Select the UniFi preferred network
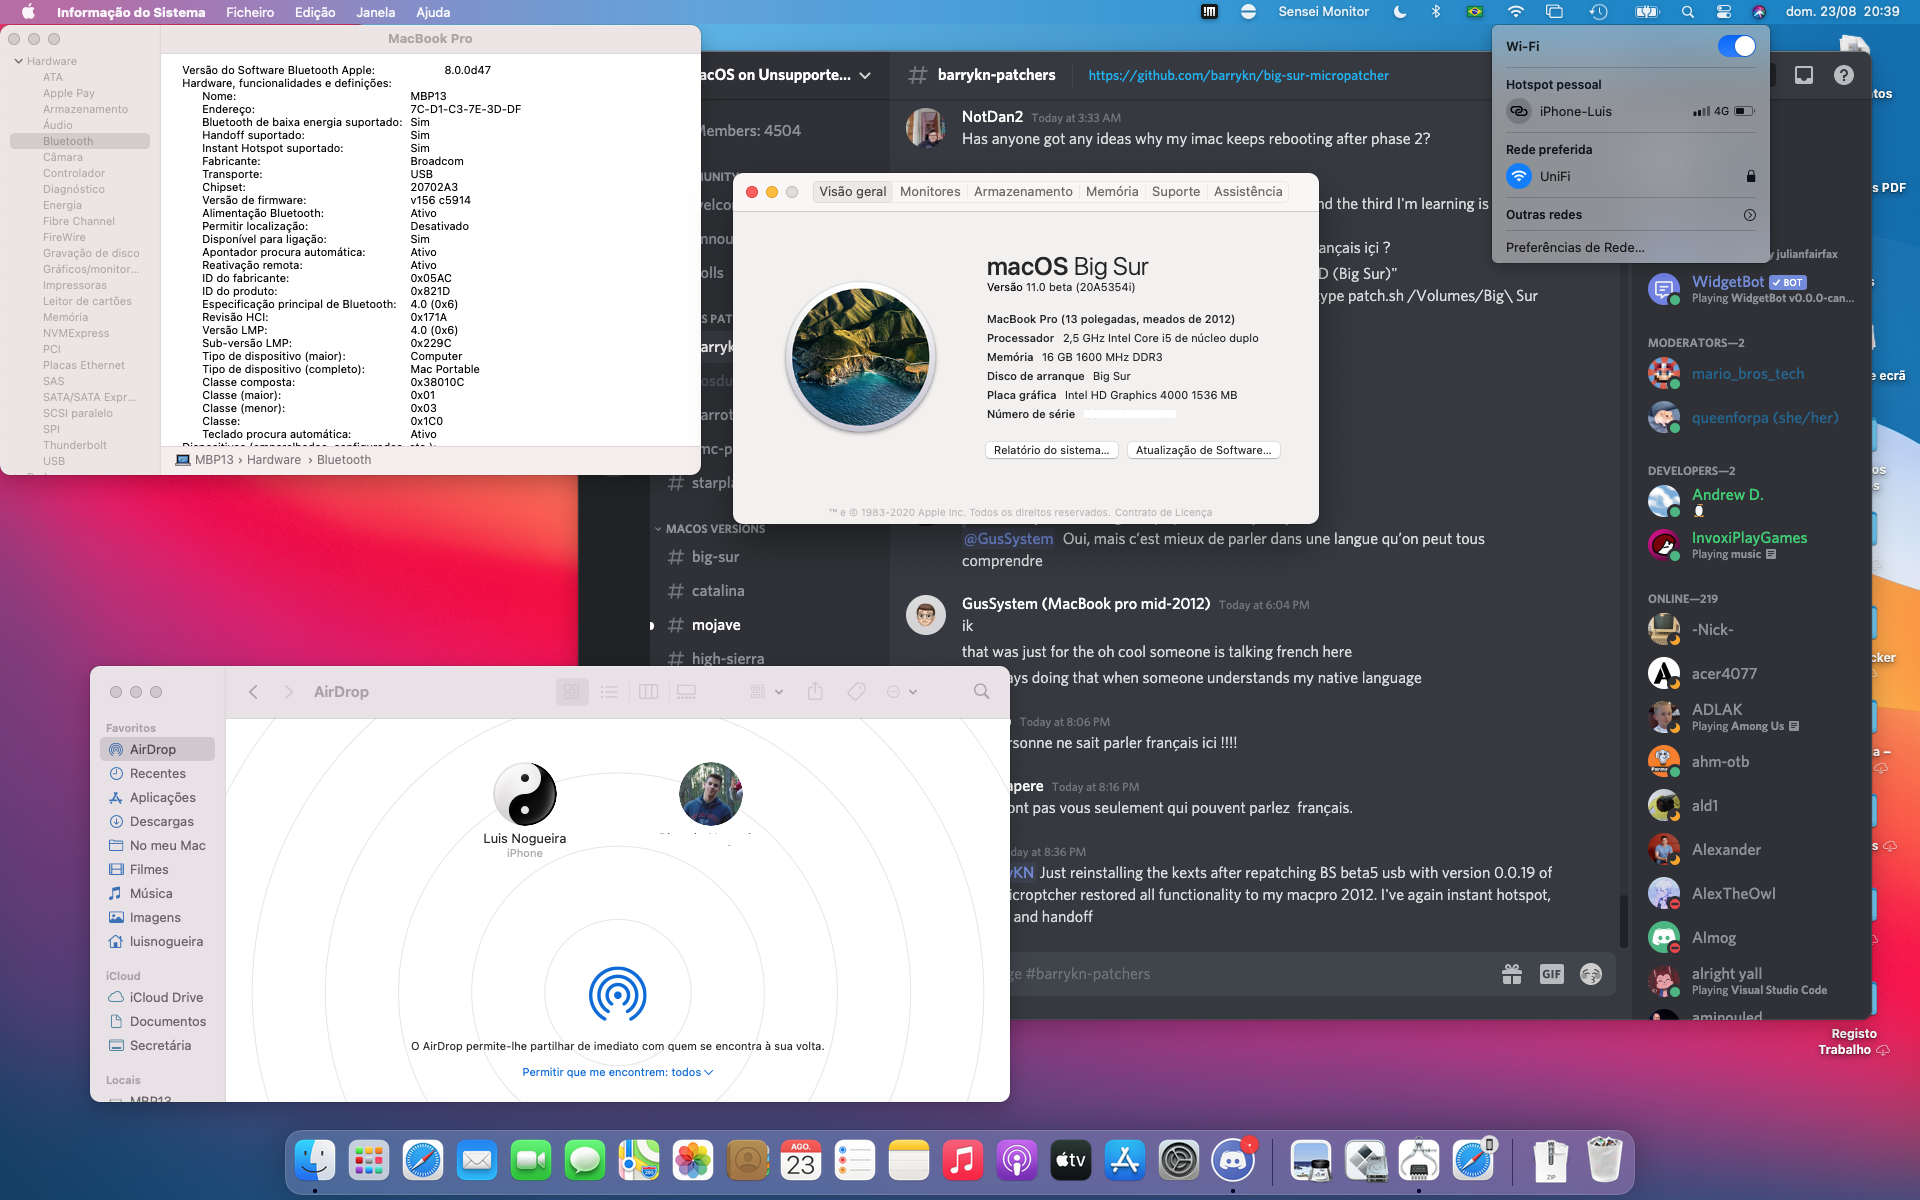 [1555, 176]
